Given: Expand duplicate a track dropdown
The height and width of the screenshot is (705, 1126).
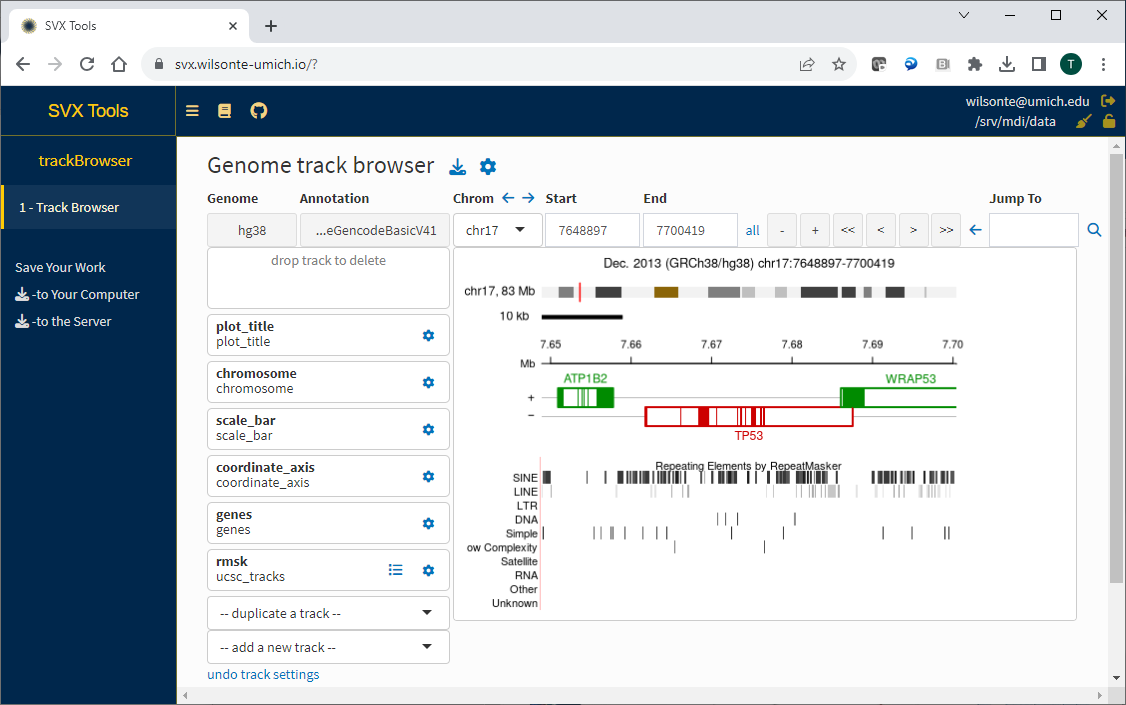Looking at the screenshot, I should [x=328, y=613].
